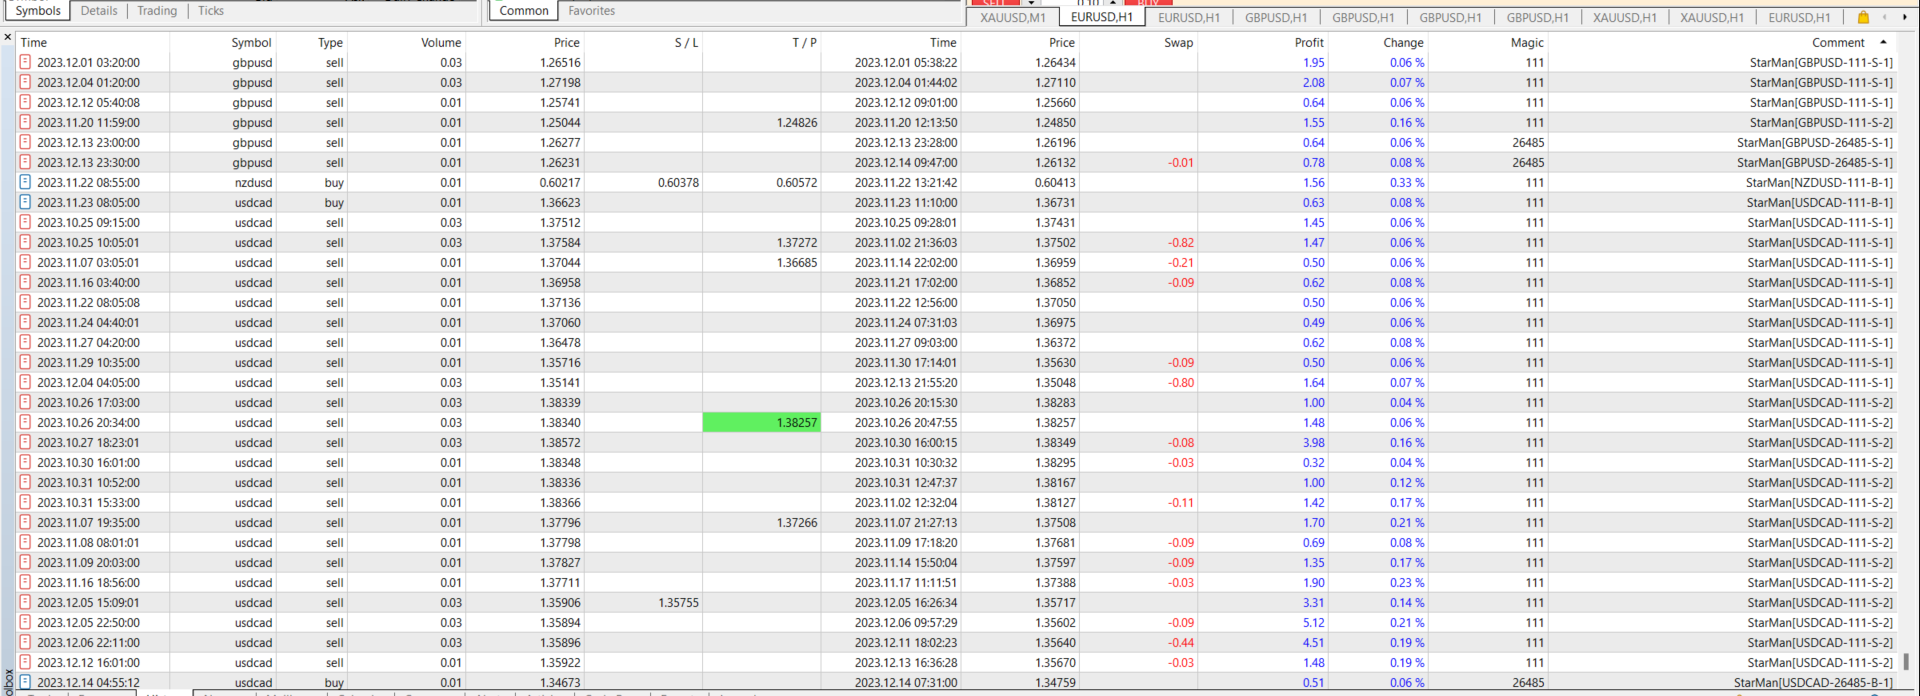Click the lock icon beside chart tabs
Image resolution: width=1920 pixels, height=696 pixels.
tap(1863, 17)
